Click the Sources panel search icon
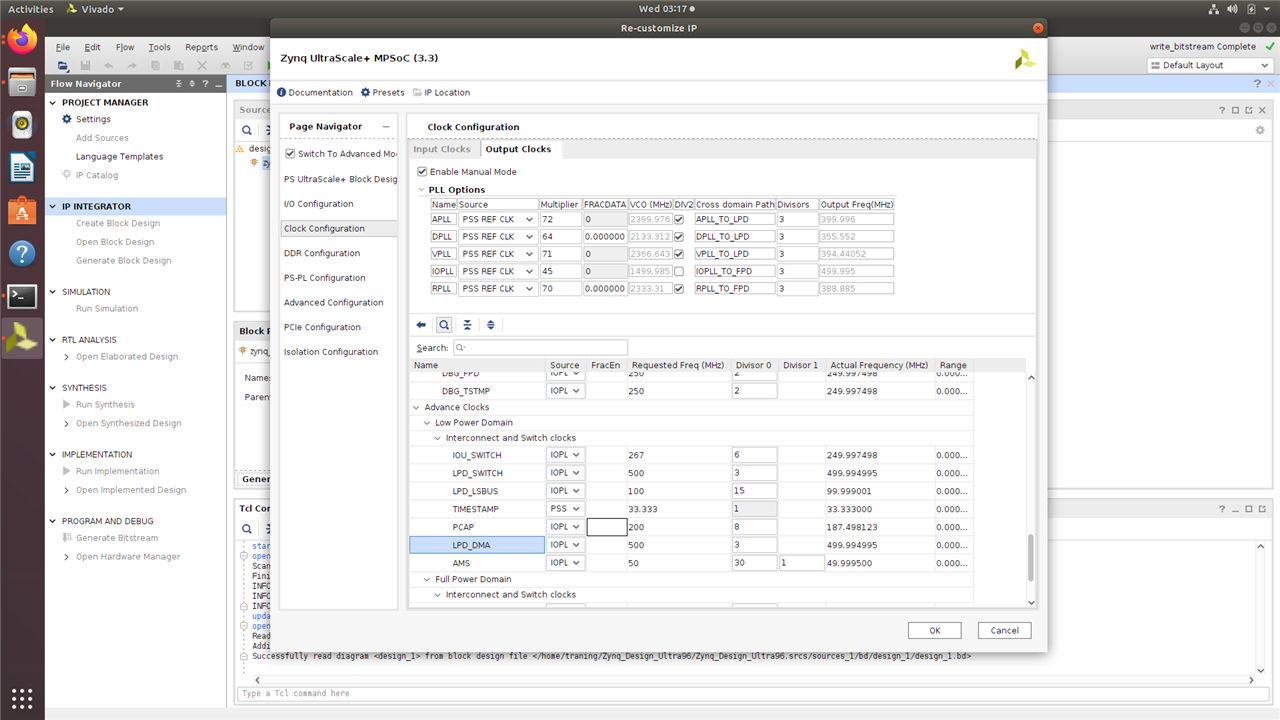Viewport: 1280px width, 720px height. (247, 130)
